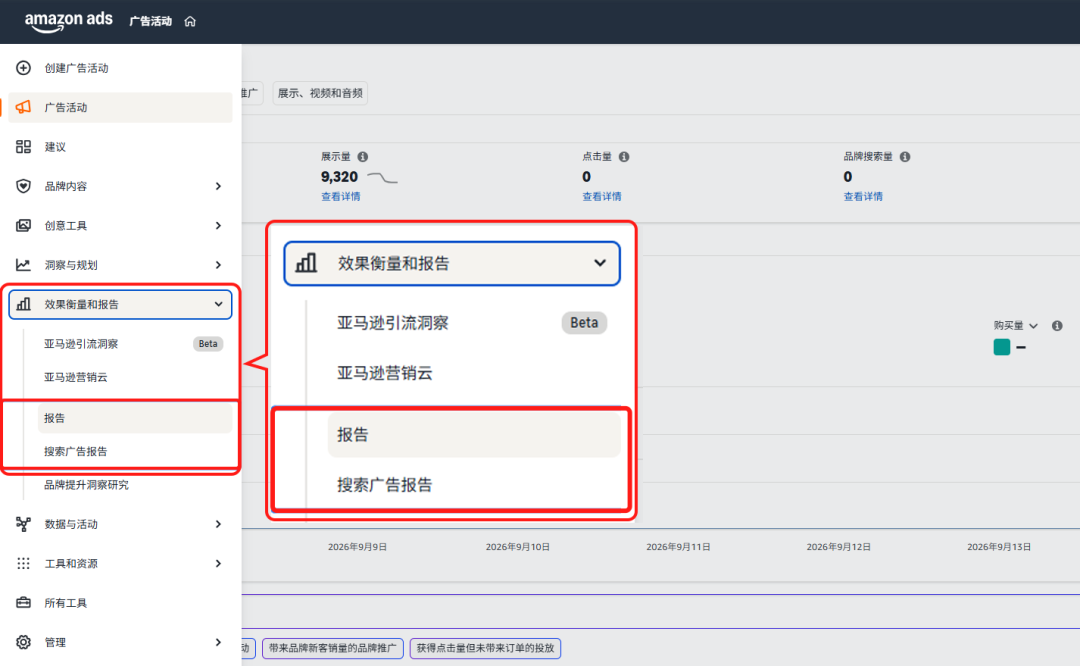Click the plus icon for 创建广告活动
1080x666 pixels.
coord(23,67)
